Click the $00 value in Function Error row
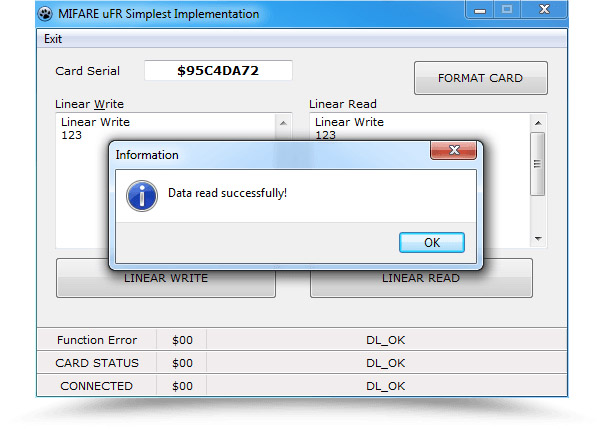Viewport: 605px width, 429px height. click(x=182, y=340)
